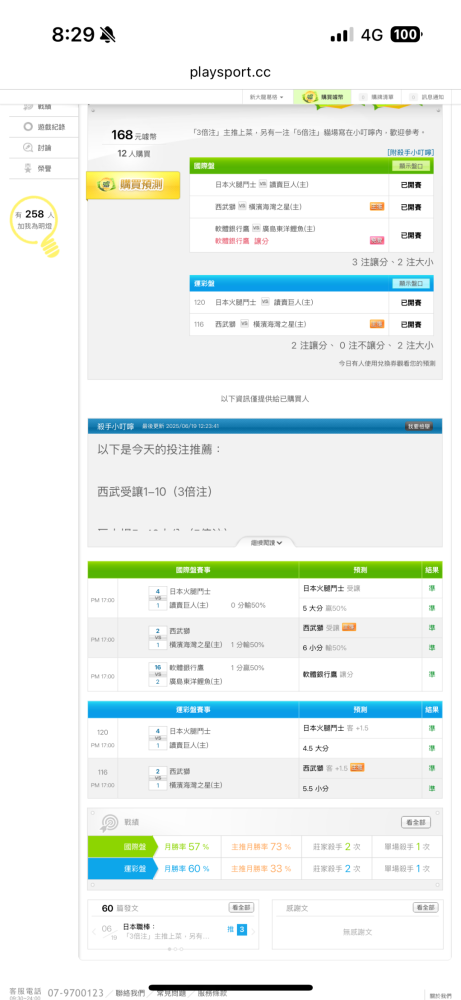Click 看全部 in the 戰績 panel
The width and height of the screenshot is (461, 1000).
[416, 823]
